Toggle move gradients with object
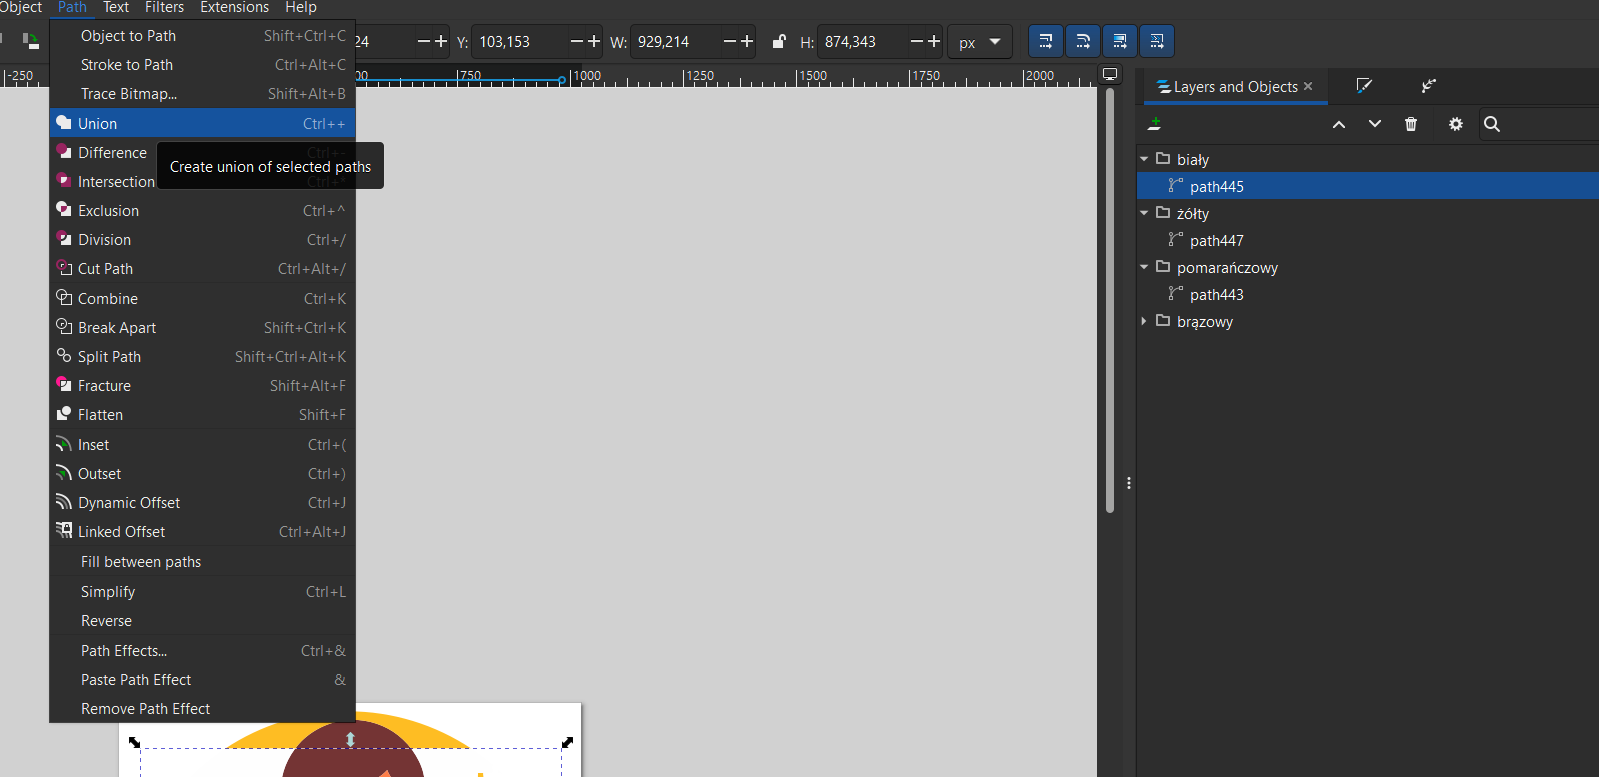 1119,42
